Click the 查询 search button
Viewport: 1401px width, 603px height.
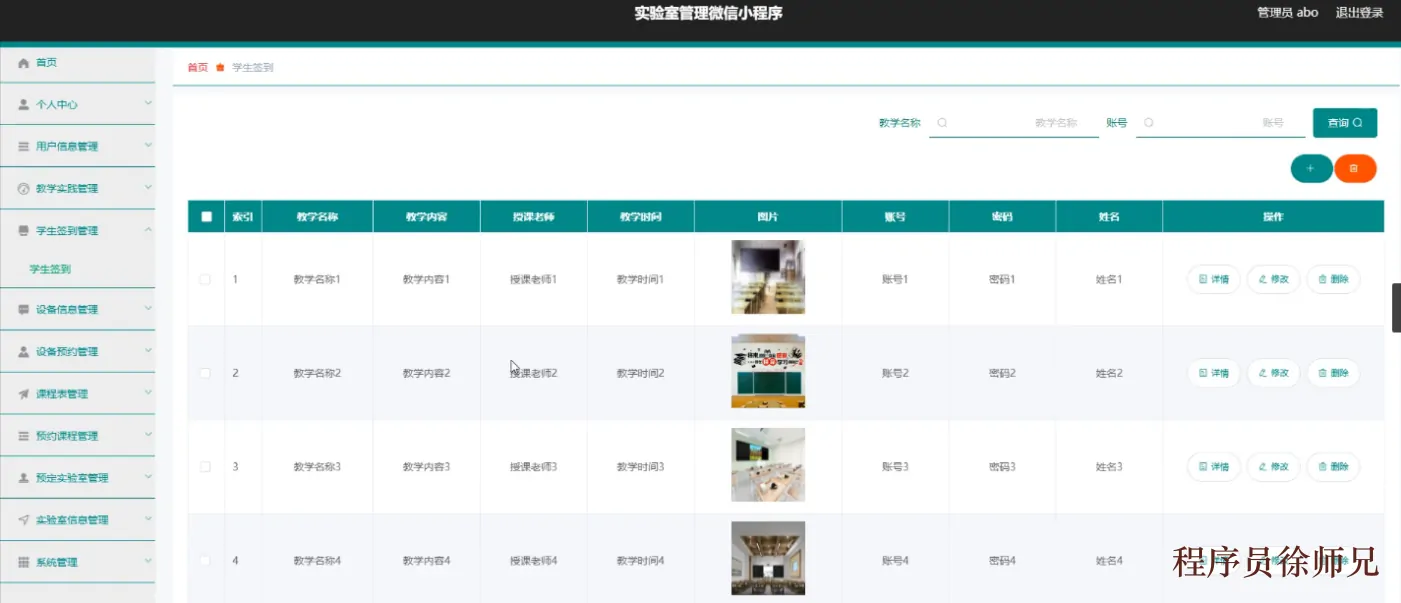click(x=1345, y=123)
